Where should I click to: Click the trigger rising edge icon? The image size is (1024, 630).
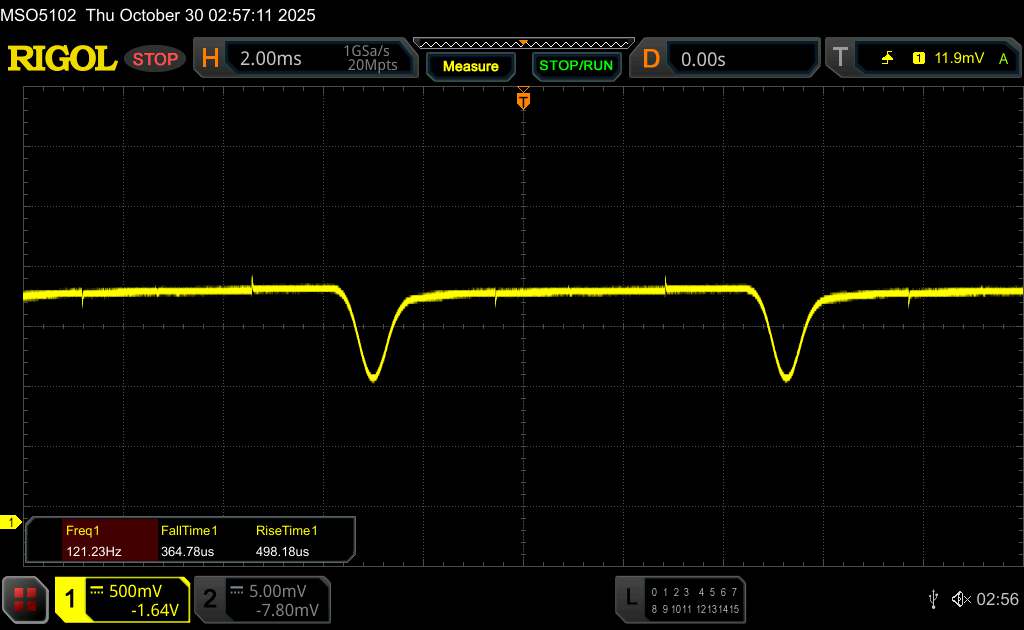887,59
